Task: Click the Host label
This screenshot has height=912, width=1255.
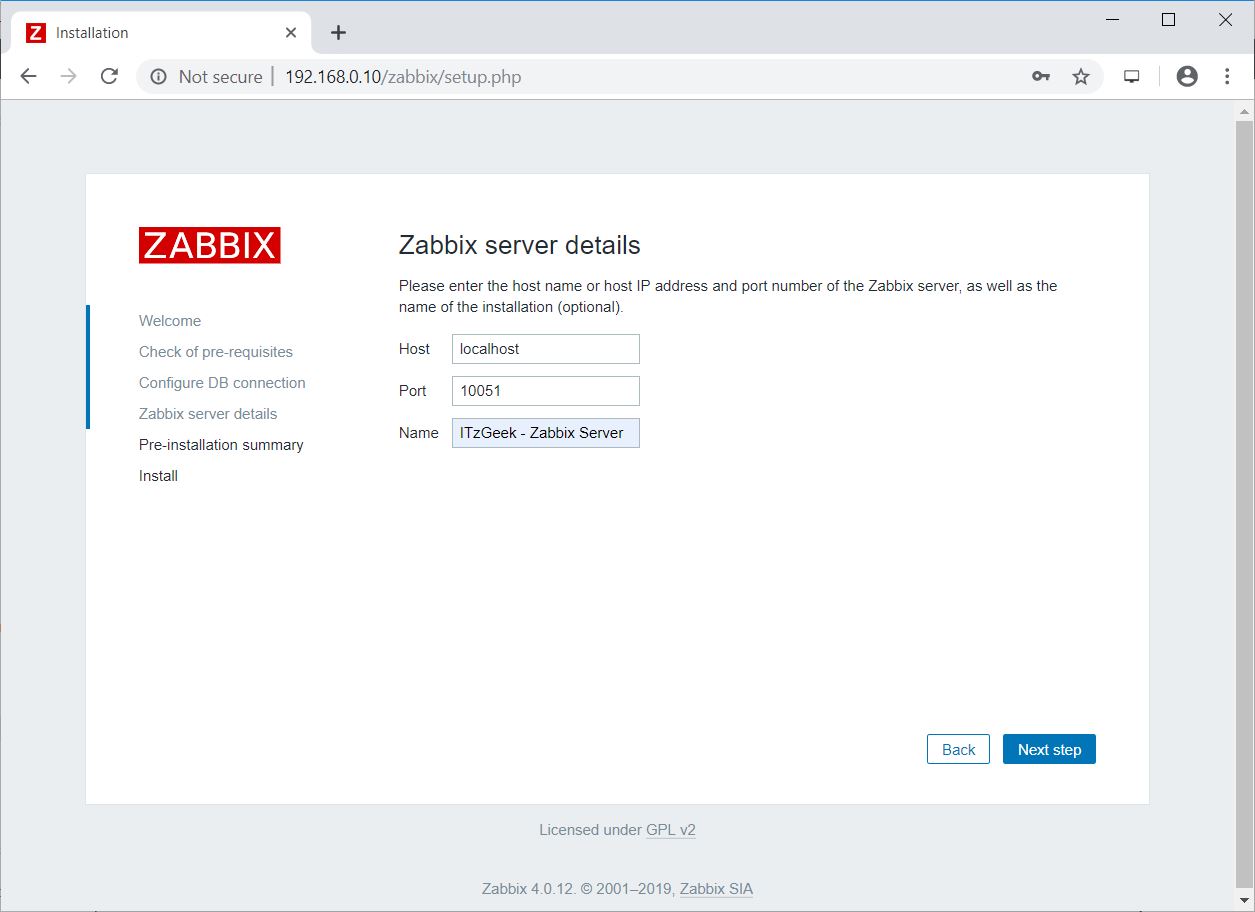Action: (414, 349)
